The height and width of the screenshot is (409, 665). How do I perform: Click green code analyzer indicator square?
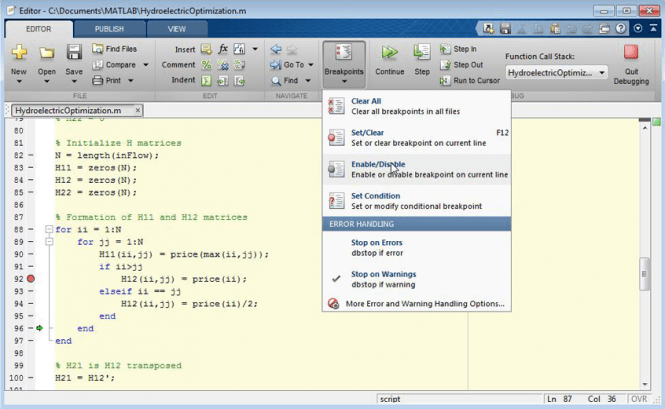coord(657,122)
